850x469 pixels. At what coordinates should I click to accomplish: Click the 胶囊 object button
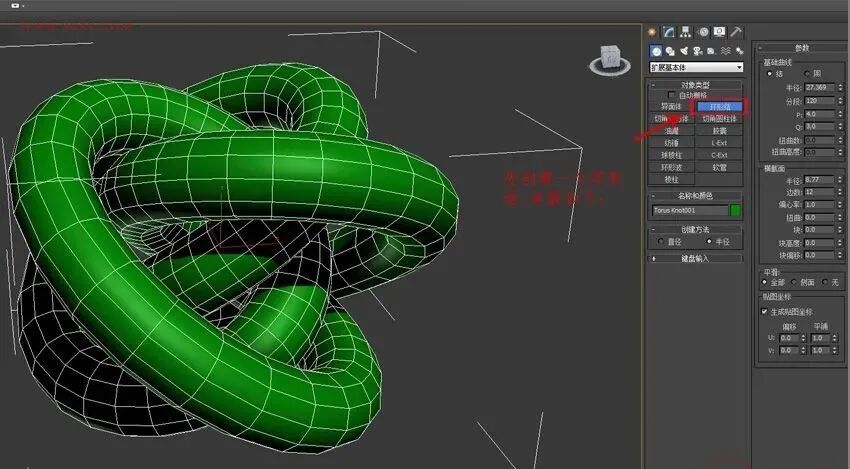(719, 131)
